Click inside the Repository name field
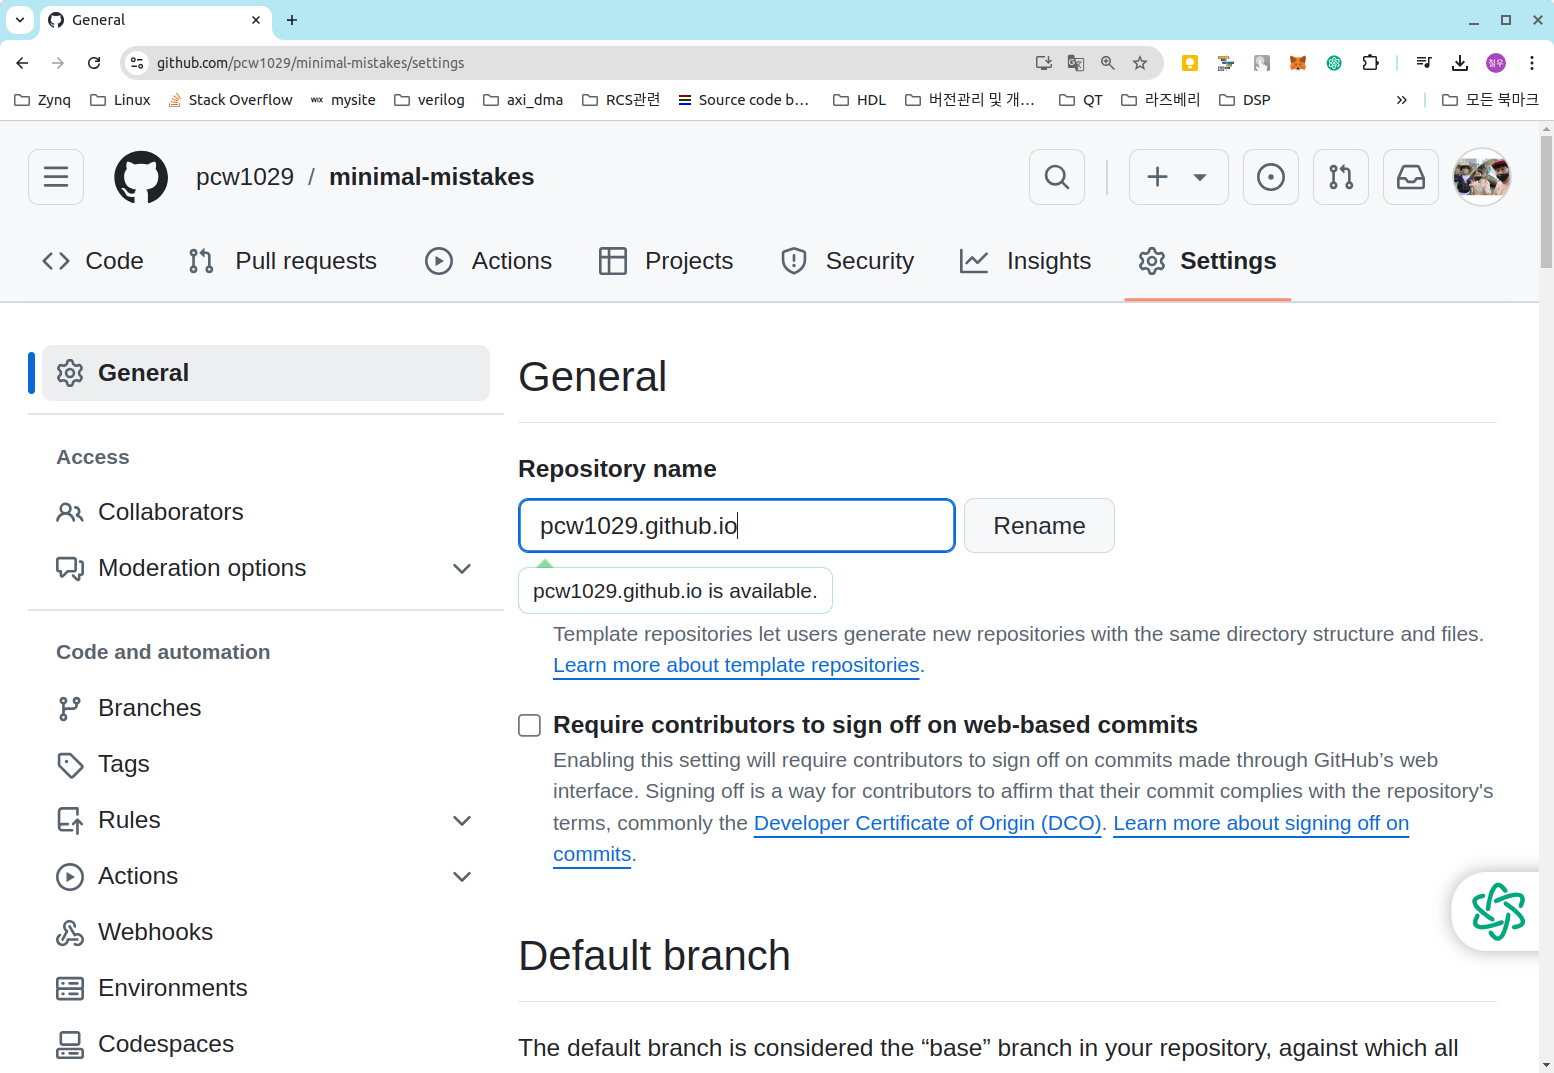1554x1073 pixels. (736, 525)
